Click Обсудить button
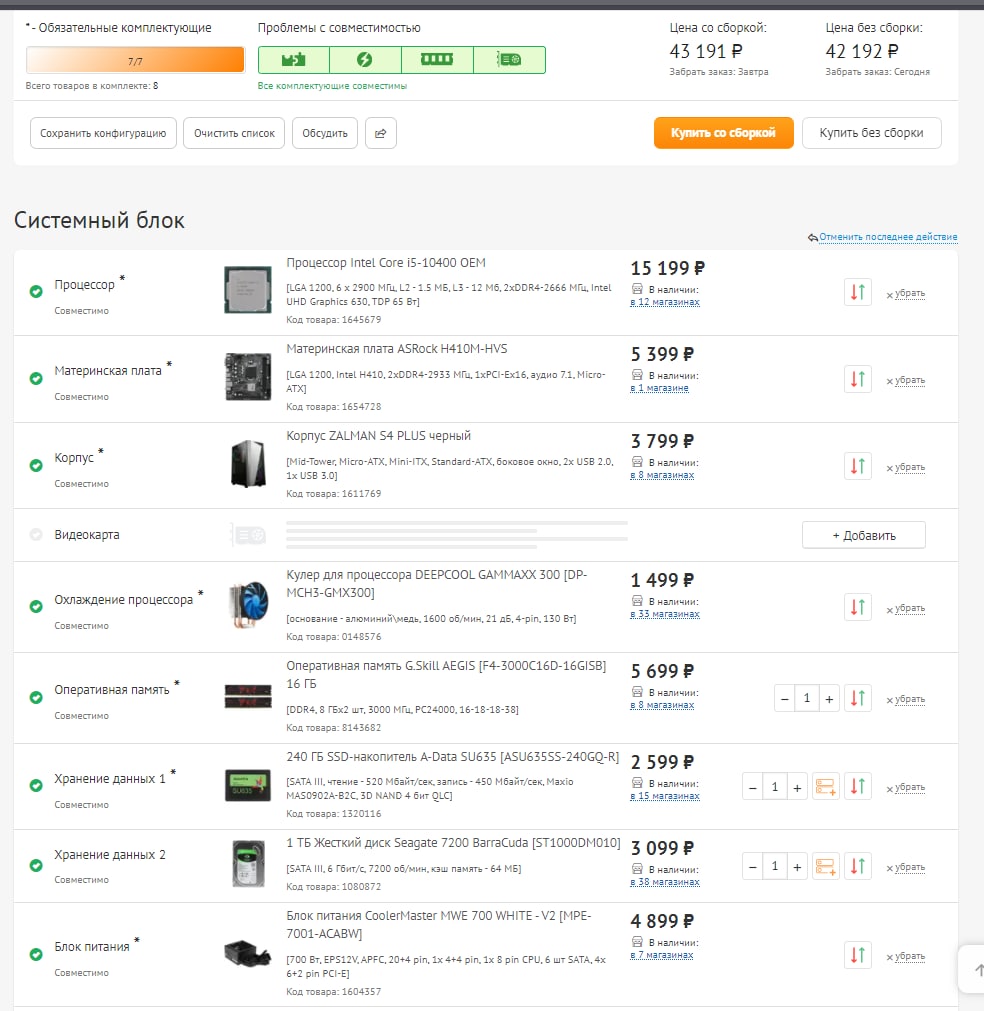Image resolution: width=984 pixels, height=1011 pixels. coord(325,133)
